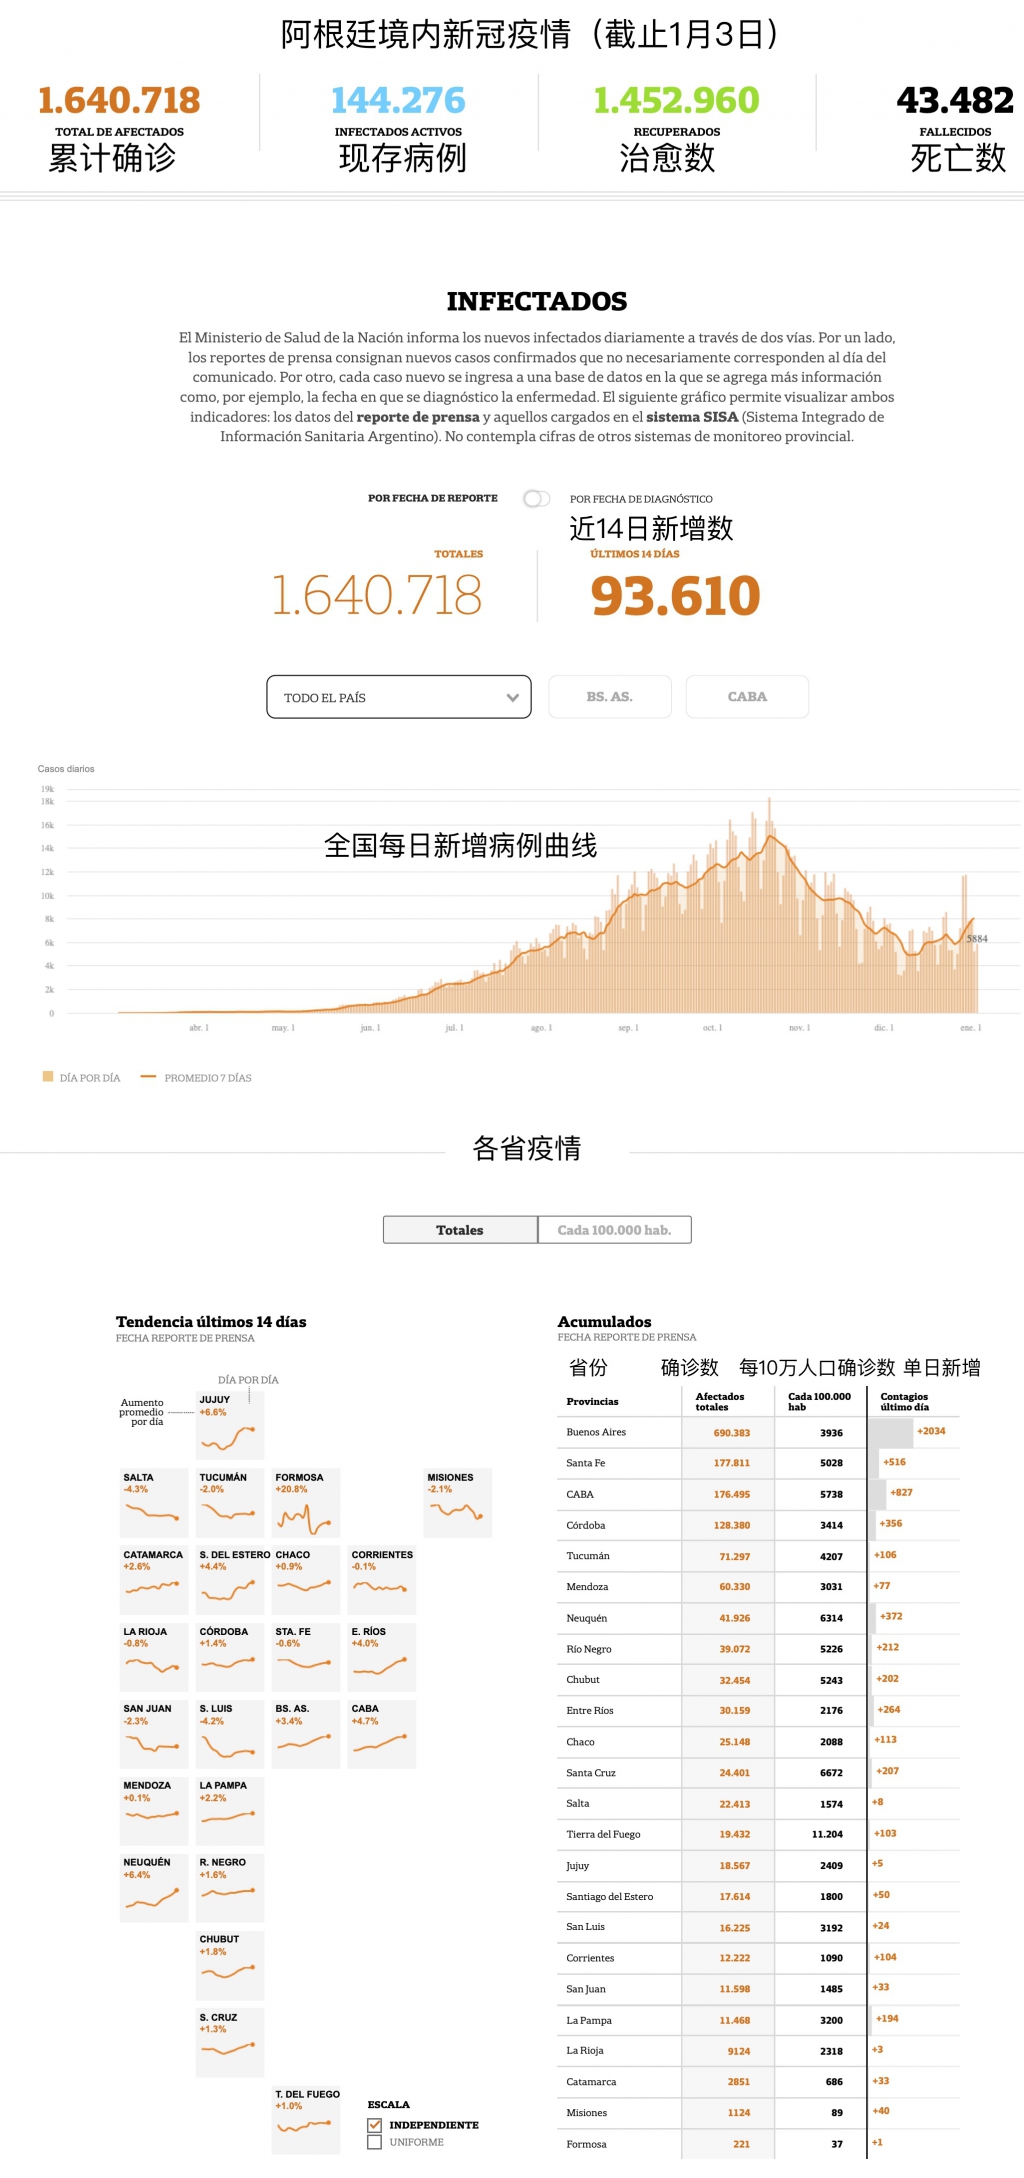This screenshot has width=1024, height=2178.
Task: Sort by Afectados totales column header
Action: coord(720,1401)
